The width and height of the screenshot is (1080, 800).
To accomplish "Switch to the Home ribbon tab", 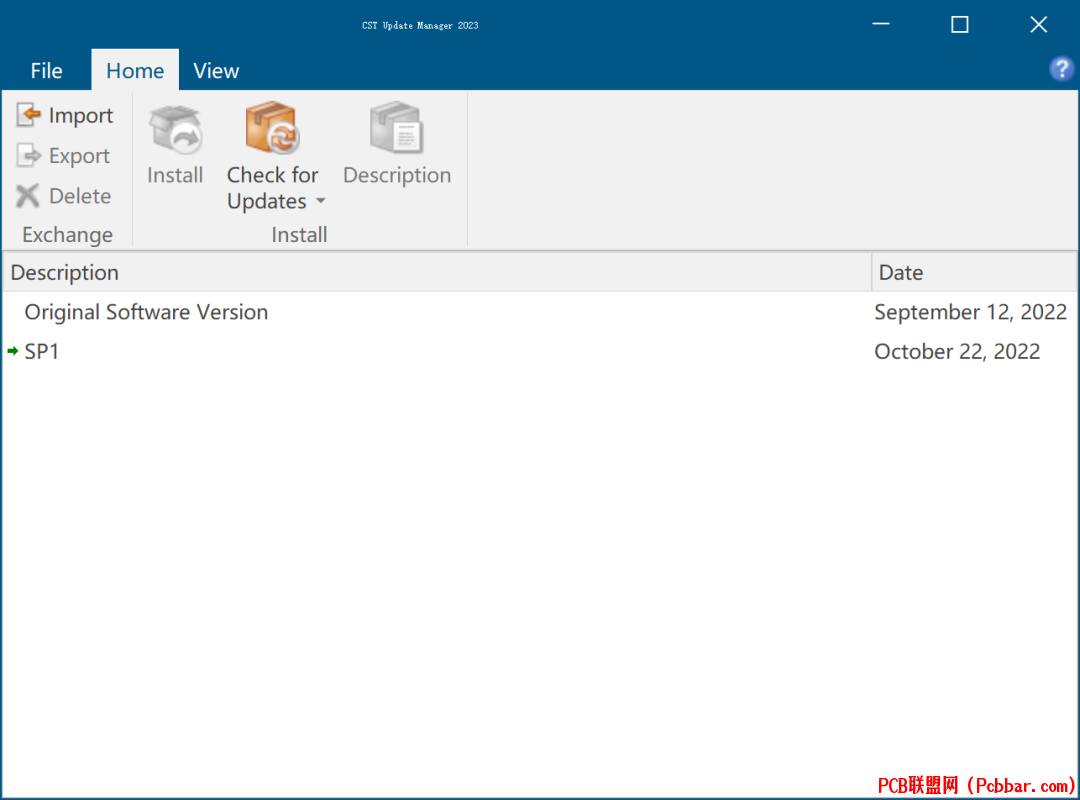I will [135, 70].
